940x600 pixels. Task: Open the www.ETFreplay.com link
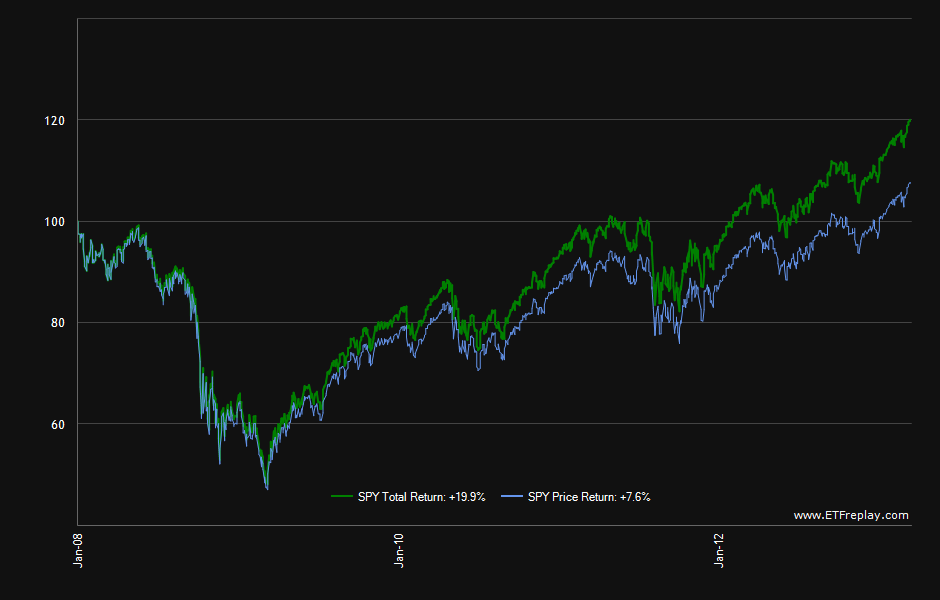point(851,515)
